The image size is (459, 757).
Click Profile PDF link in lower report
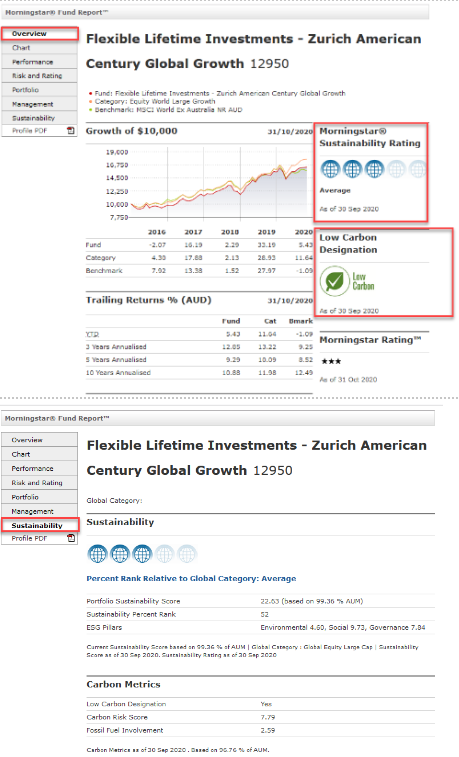29,538
